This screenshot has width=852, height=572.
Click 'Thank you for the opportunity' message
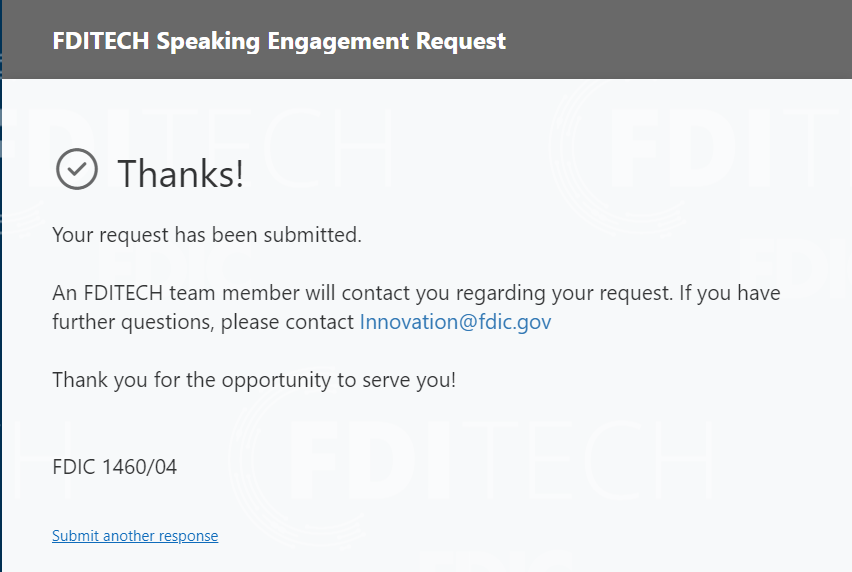click(254, 380)
